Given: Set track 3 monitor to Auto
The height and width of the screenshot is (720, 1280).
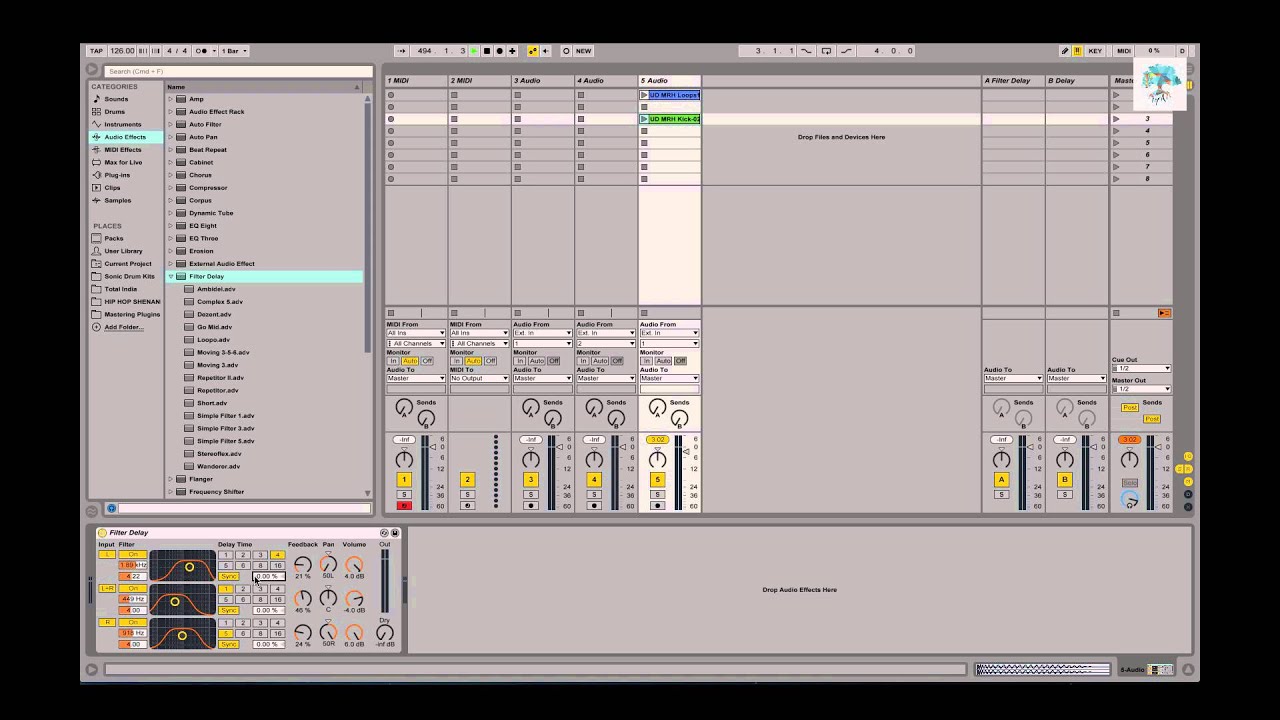Looking at the screenshot, I should pyautogui.click(x=536, y=361).
